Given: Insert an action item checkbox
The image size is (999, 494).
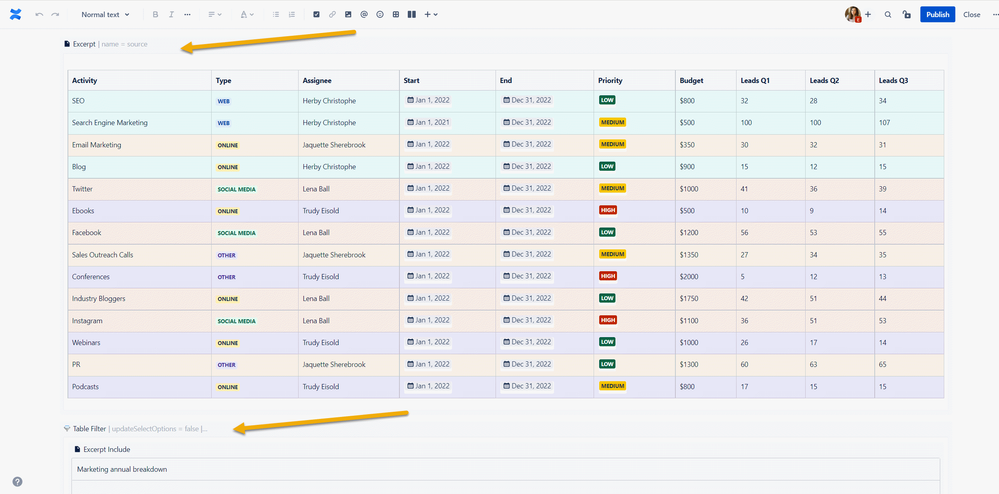Looking at the screenshot, I should click(316, 14).
